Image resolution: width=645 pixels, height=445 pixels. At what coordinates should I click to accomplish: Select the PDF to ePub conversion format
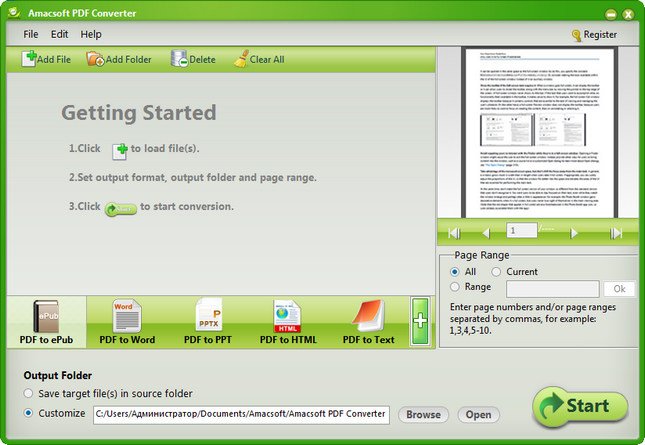[x=46, y=322]
